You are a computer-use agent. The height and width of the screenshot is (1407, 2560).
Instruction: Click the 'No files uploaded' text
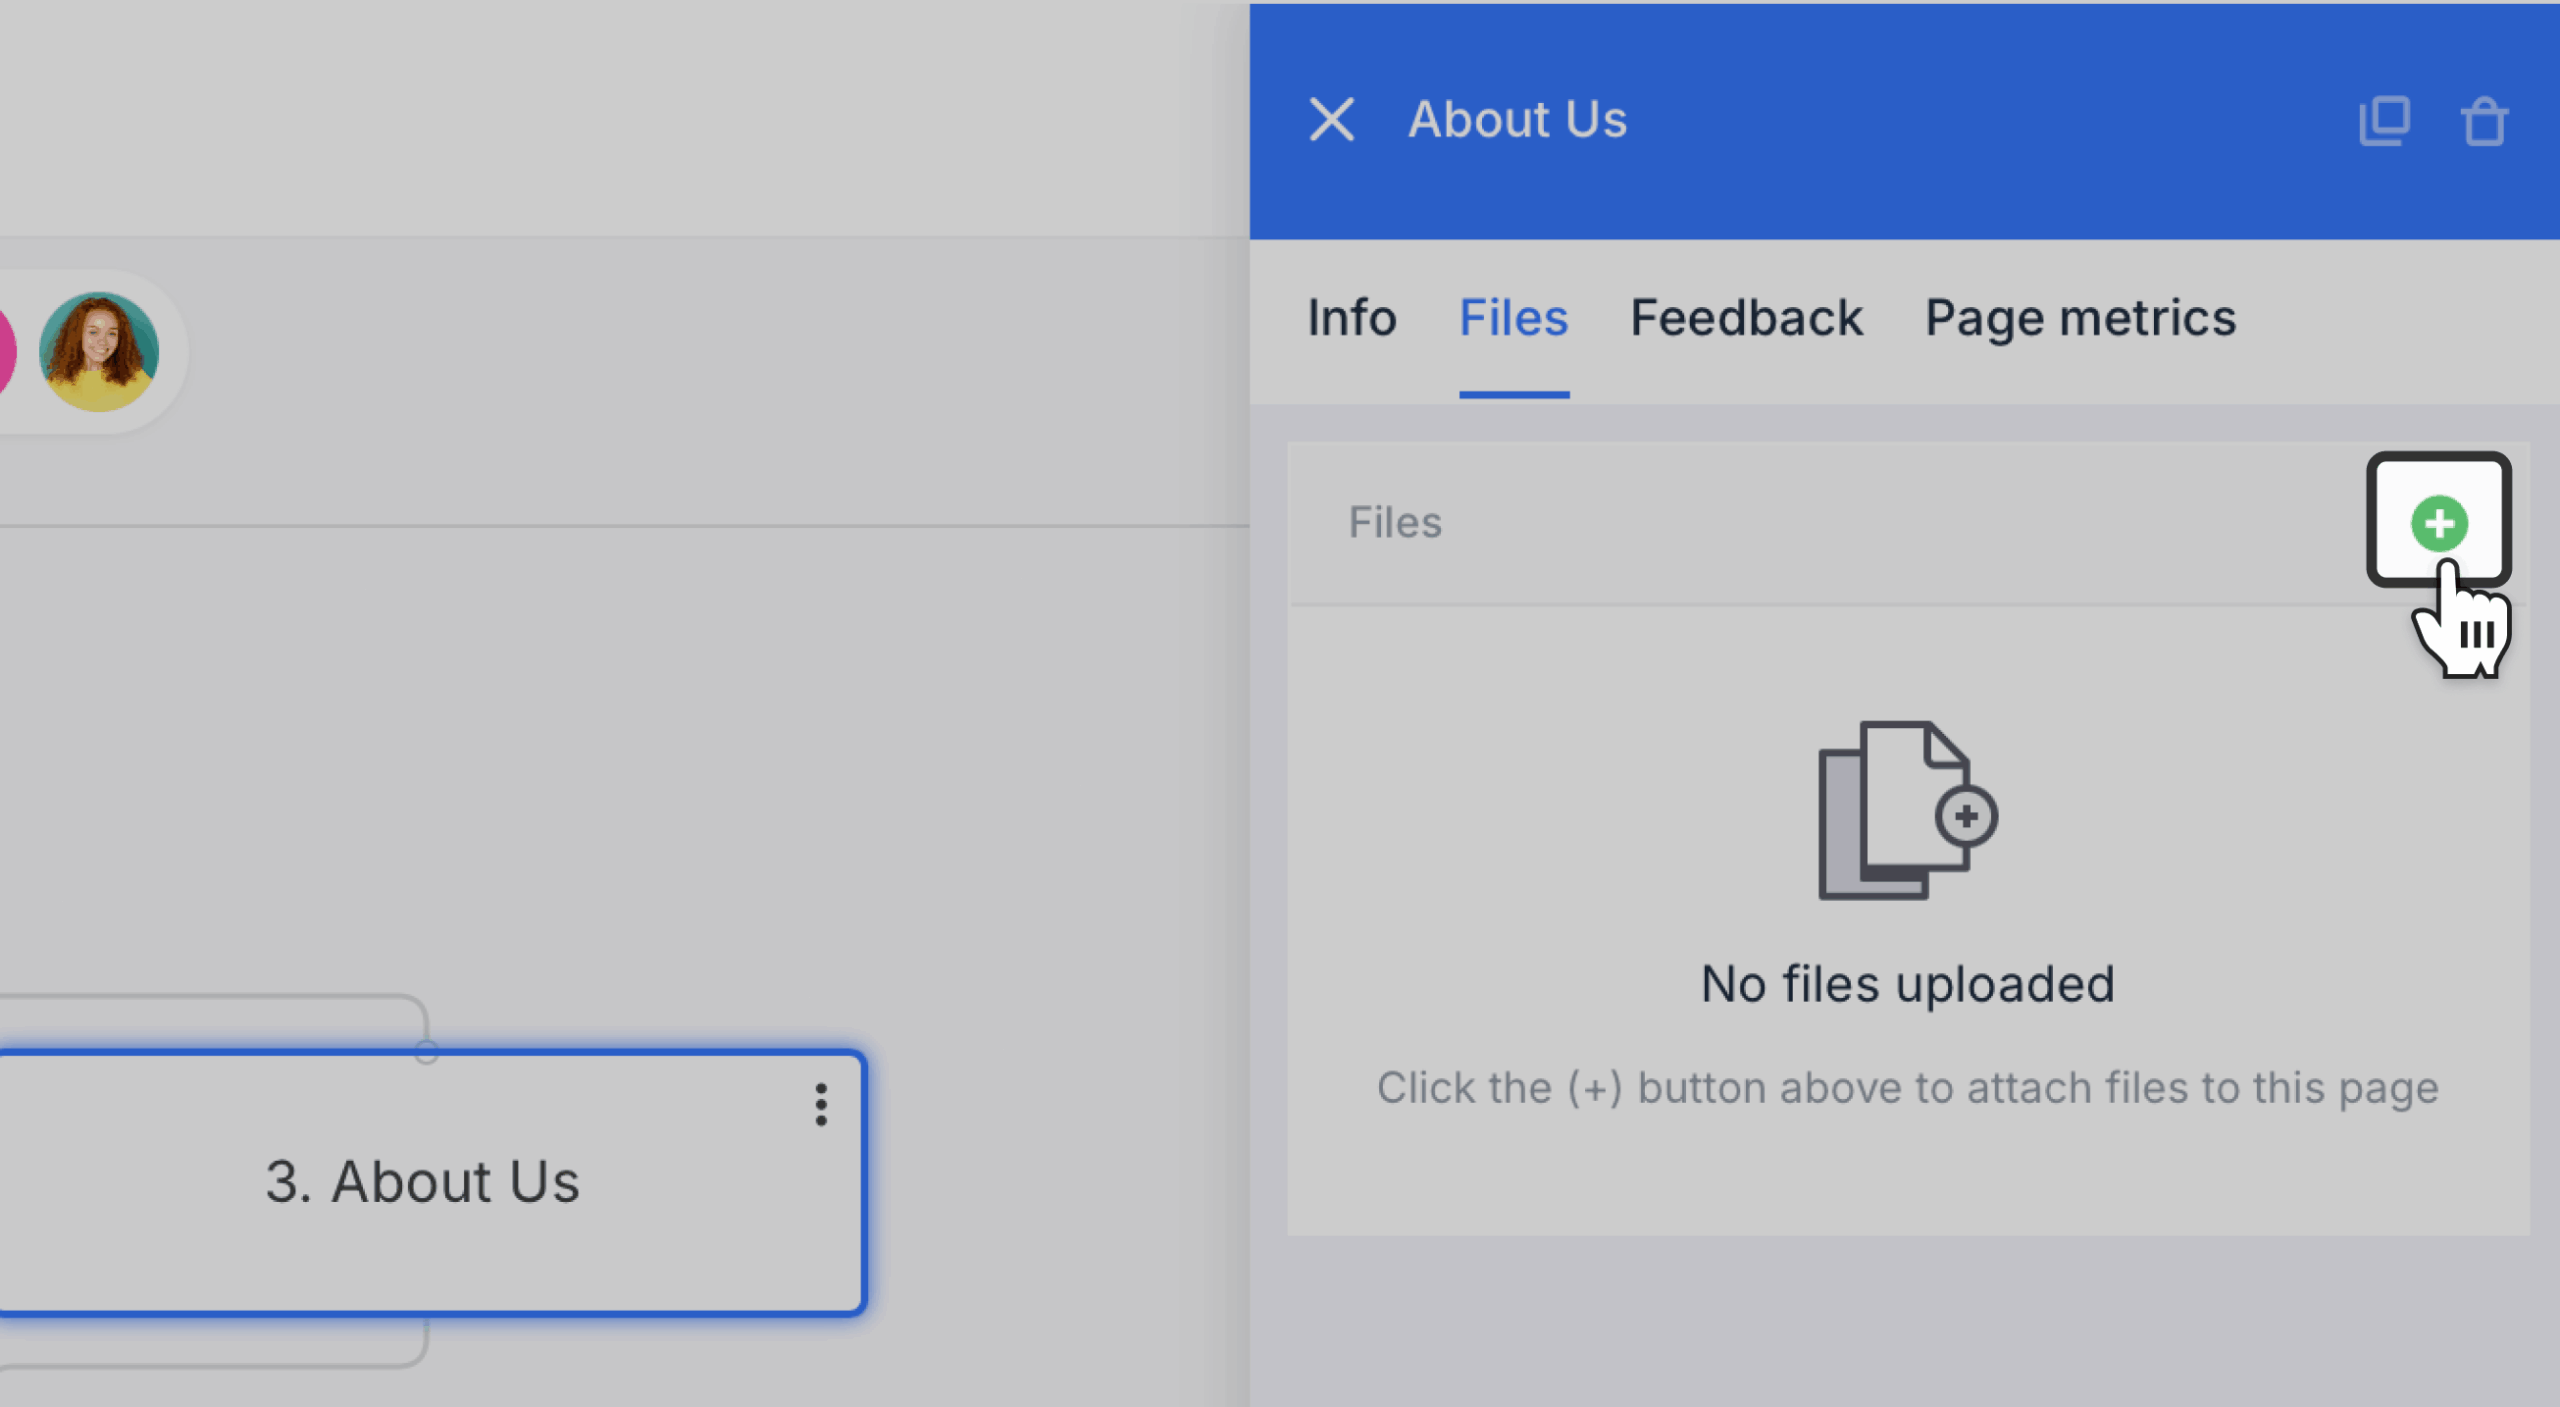(x=1908, y=984)
